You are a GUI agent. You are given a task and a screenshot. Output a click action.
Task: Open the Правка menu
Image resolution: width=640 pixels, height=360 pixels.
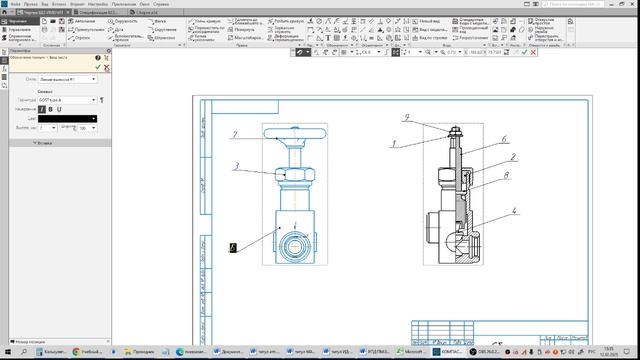pos(31,4)
